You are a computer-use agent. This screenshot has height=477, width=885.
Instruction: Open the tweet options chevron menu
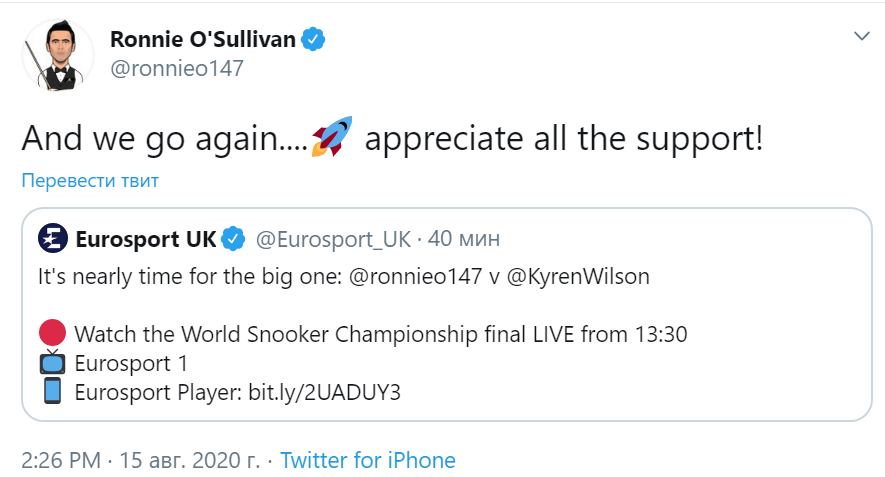click(x=861, y=37)
